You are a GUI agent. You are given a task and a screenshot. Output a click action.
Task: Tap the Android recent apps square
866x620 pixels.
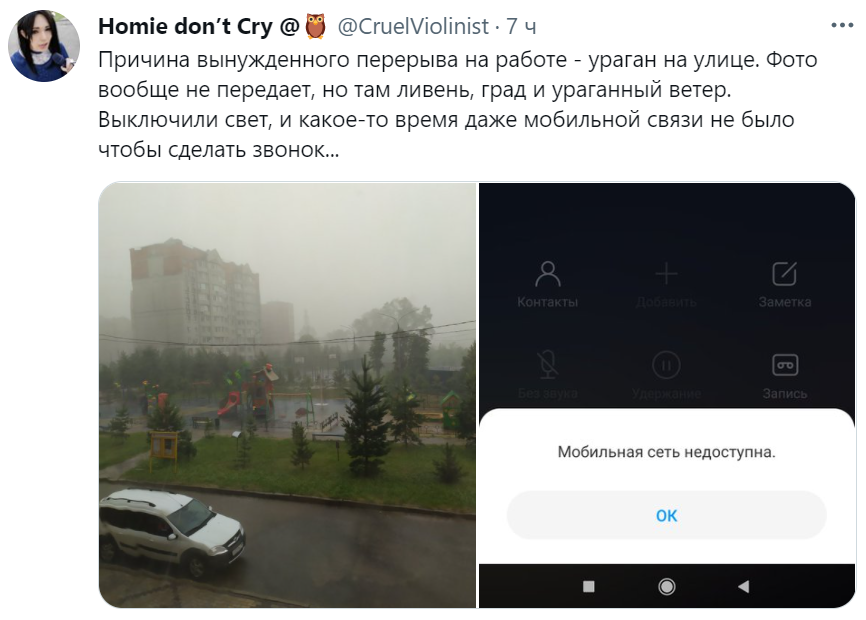tap(589, 586)
